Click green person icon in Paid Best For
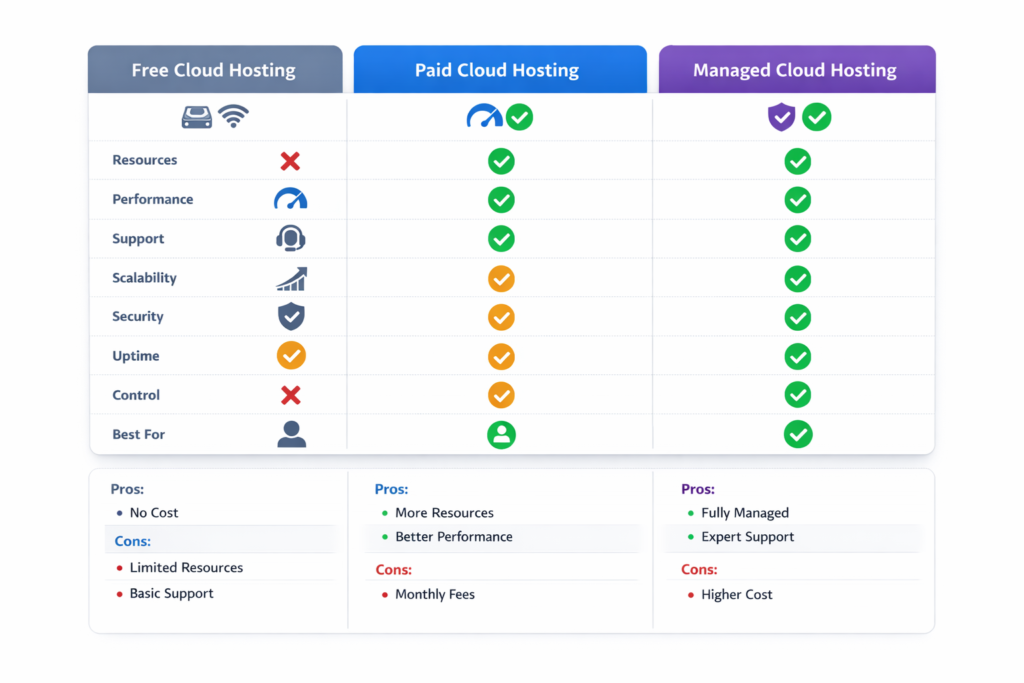Viewport: 1024px width, 683px height. click(501, 435)
